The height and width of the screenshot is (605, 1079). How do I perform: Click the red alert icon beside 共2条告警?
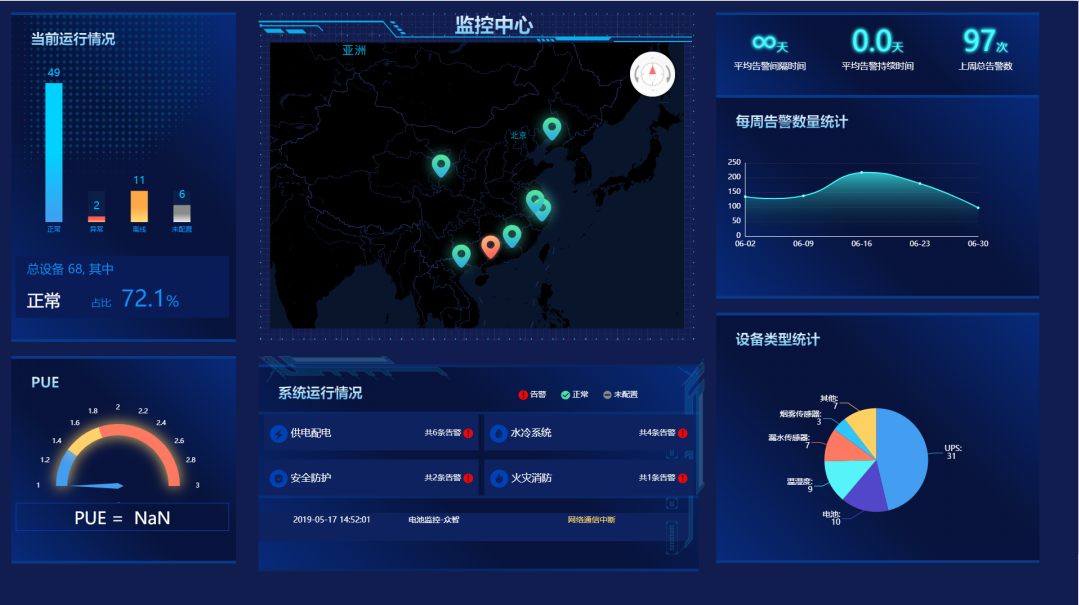point(469,478)
